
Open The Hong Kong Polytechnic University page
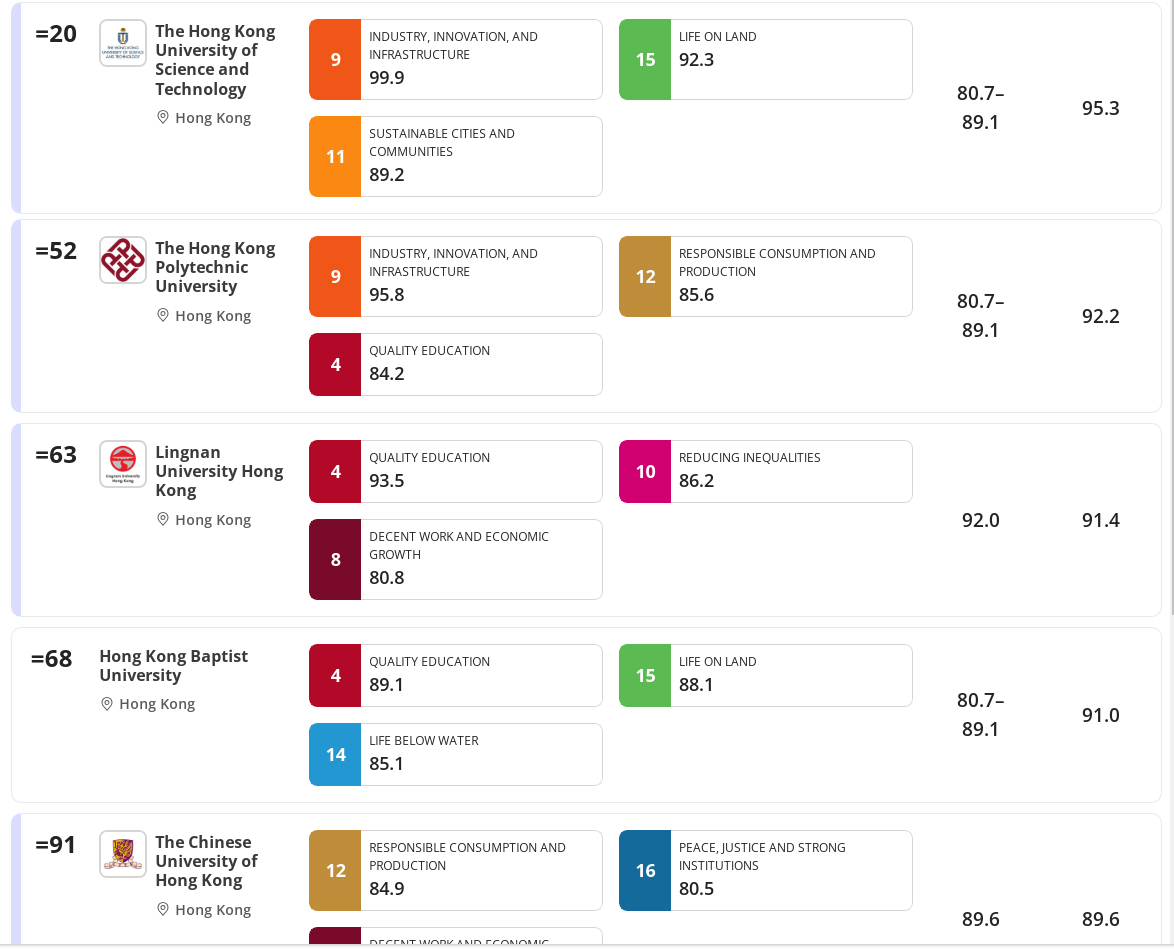point(216,267)
